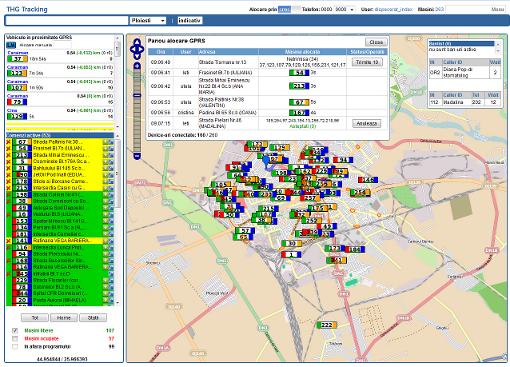The width and height of the screenshot is (510, 367).
Task: Pan the map up with the top arrow
Action: (x=137, y=42)
